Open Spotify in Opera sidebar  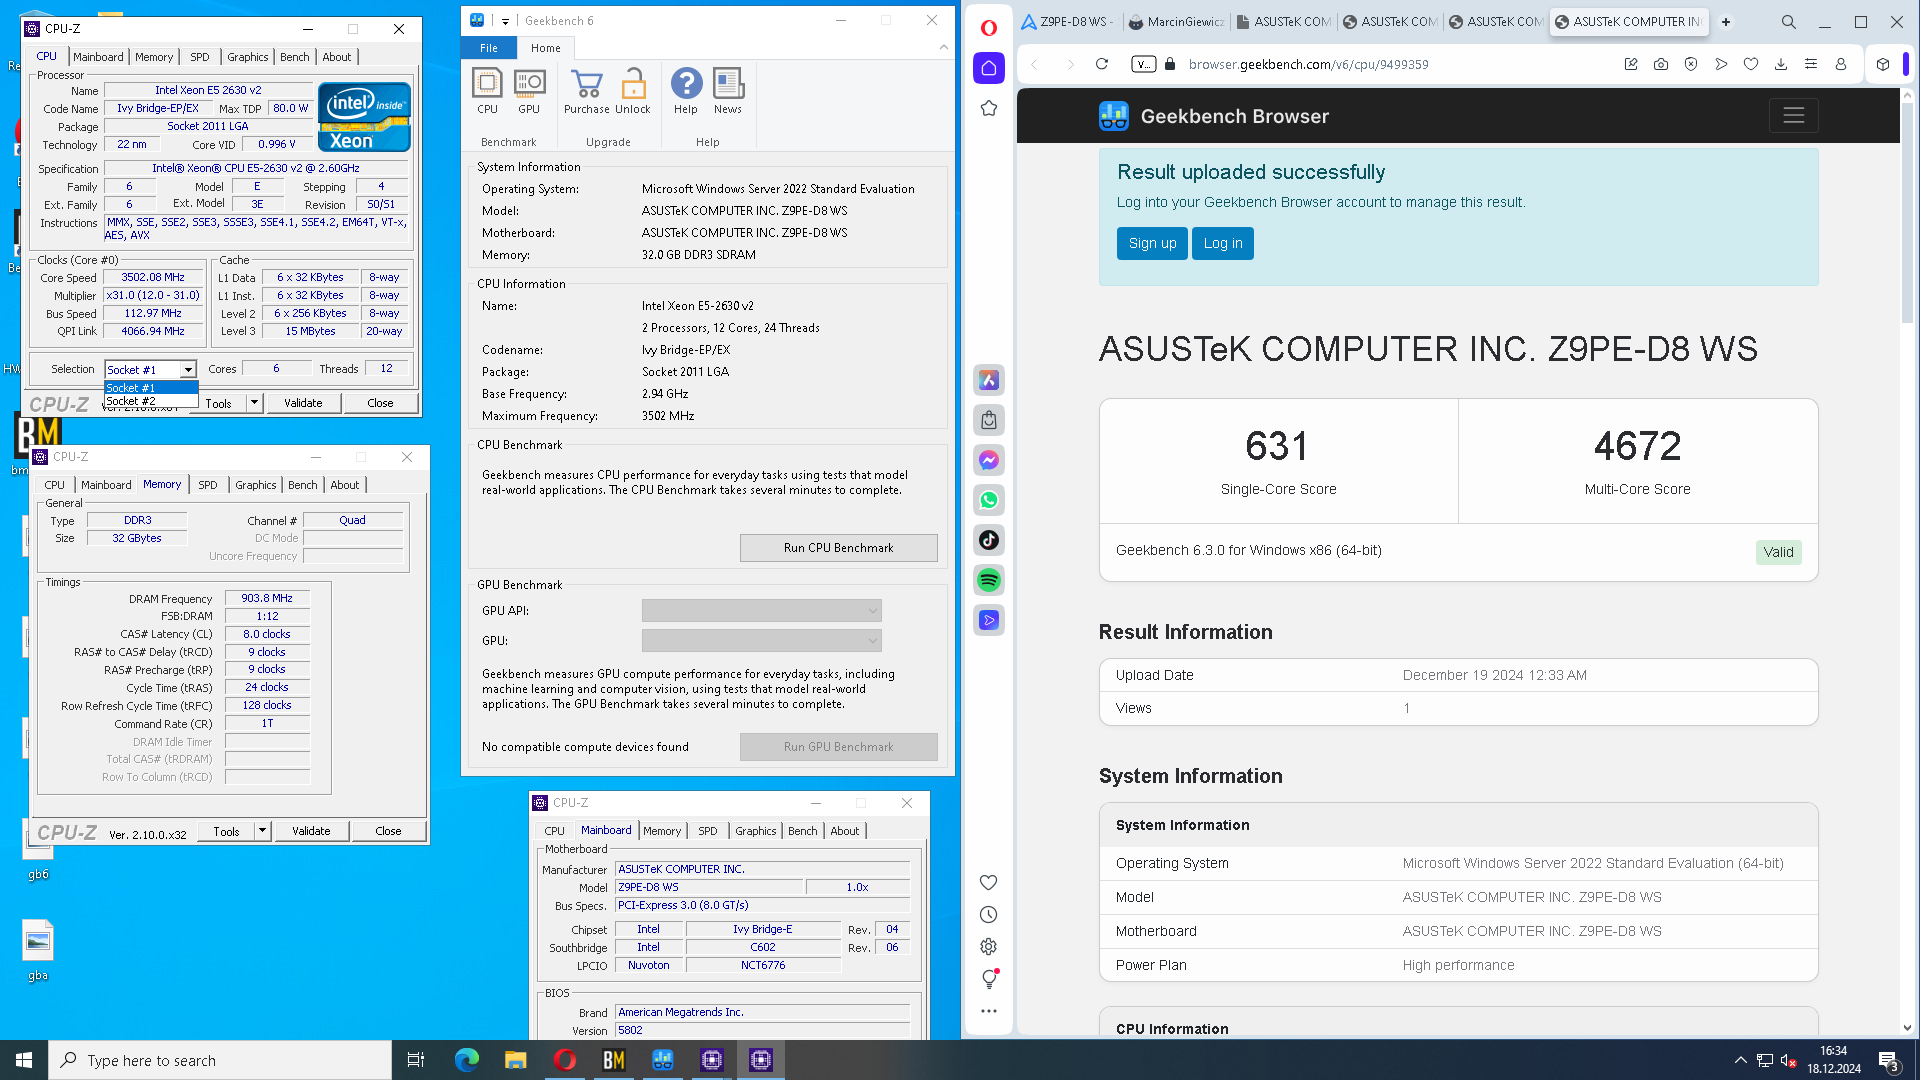point(989,580)
